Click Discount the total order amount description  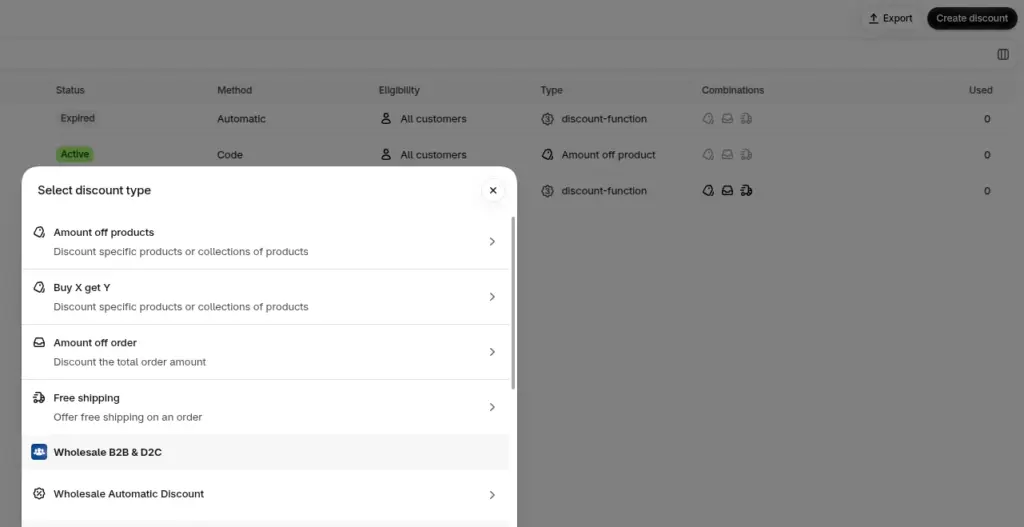point(130,362)
